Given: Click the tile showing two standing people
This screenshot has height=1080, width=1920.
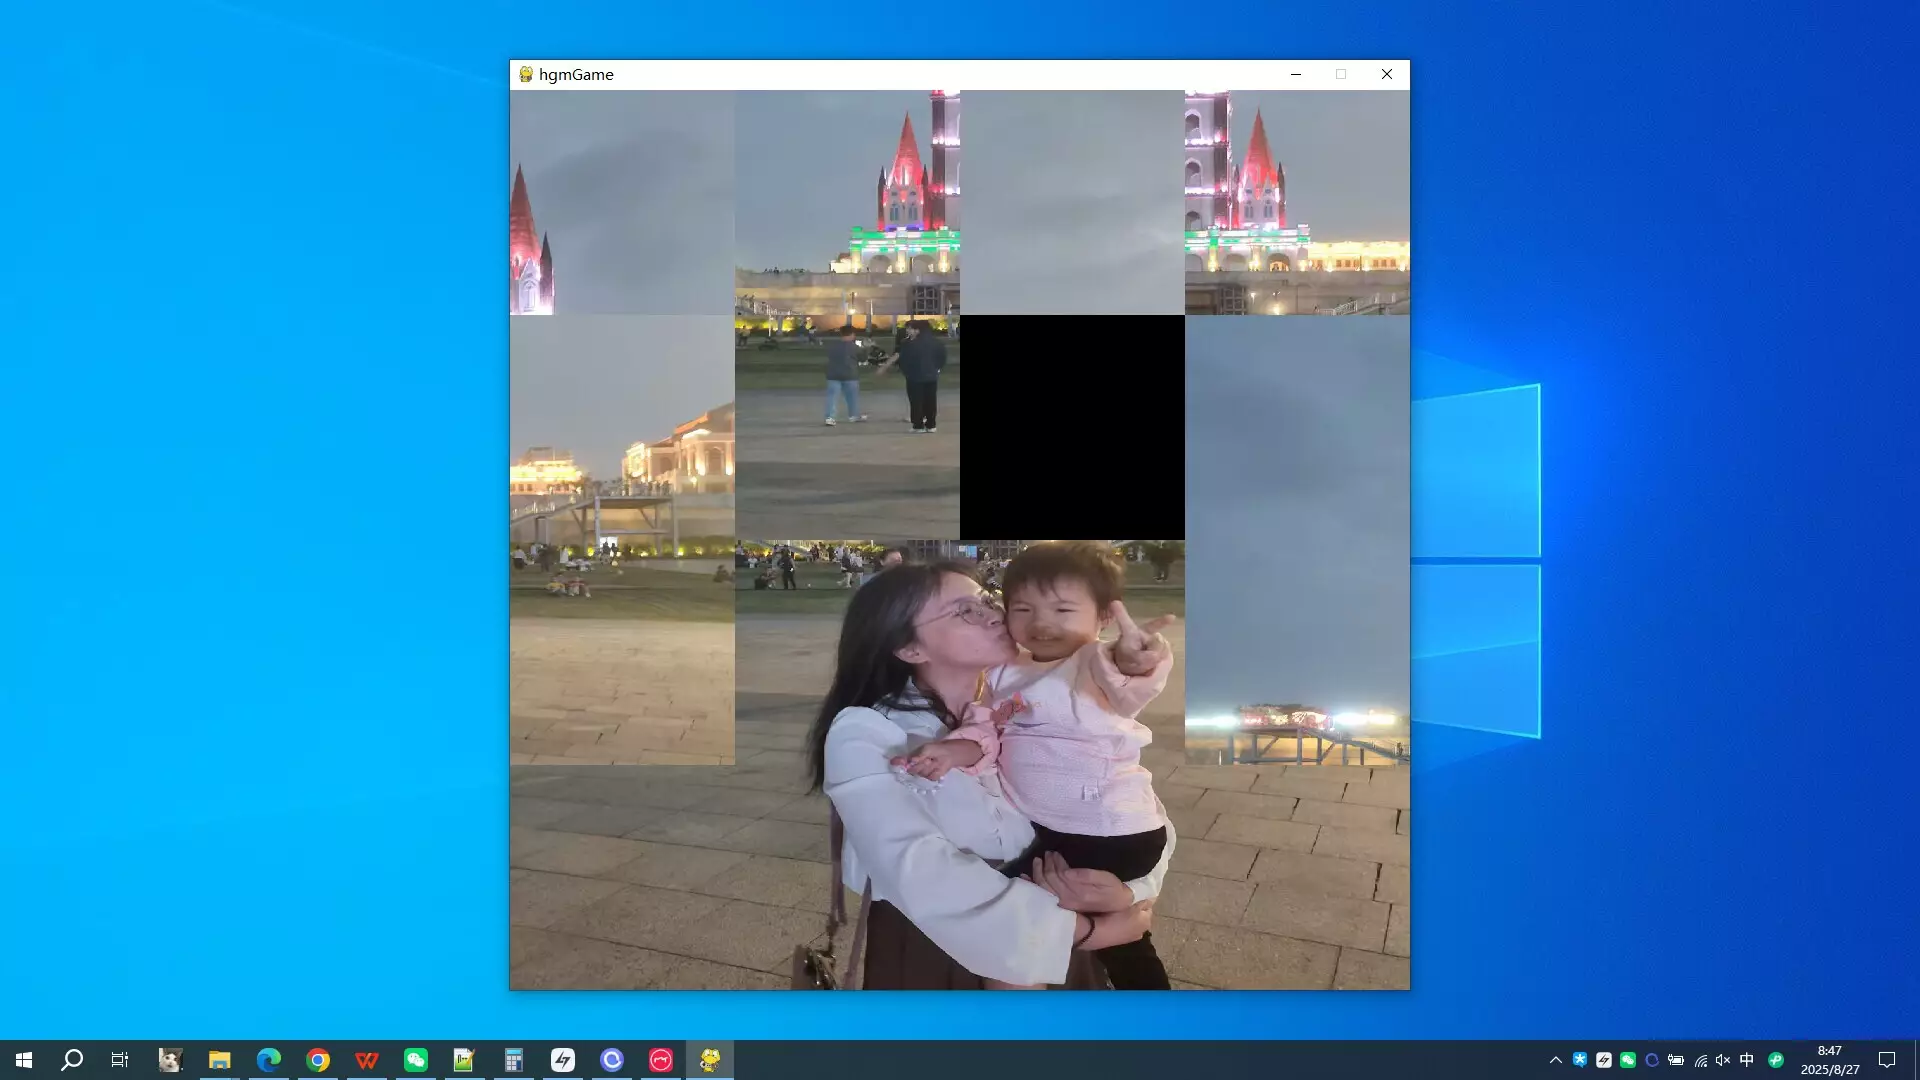Looking at the screenshot, I should click(847, 428).
